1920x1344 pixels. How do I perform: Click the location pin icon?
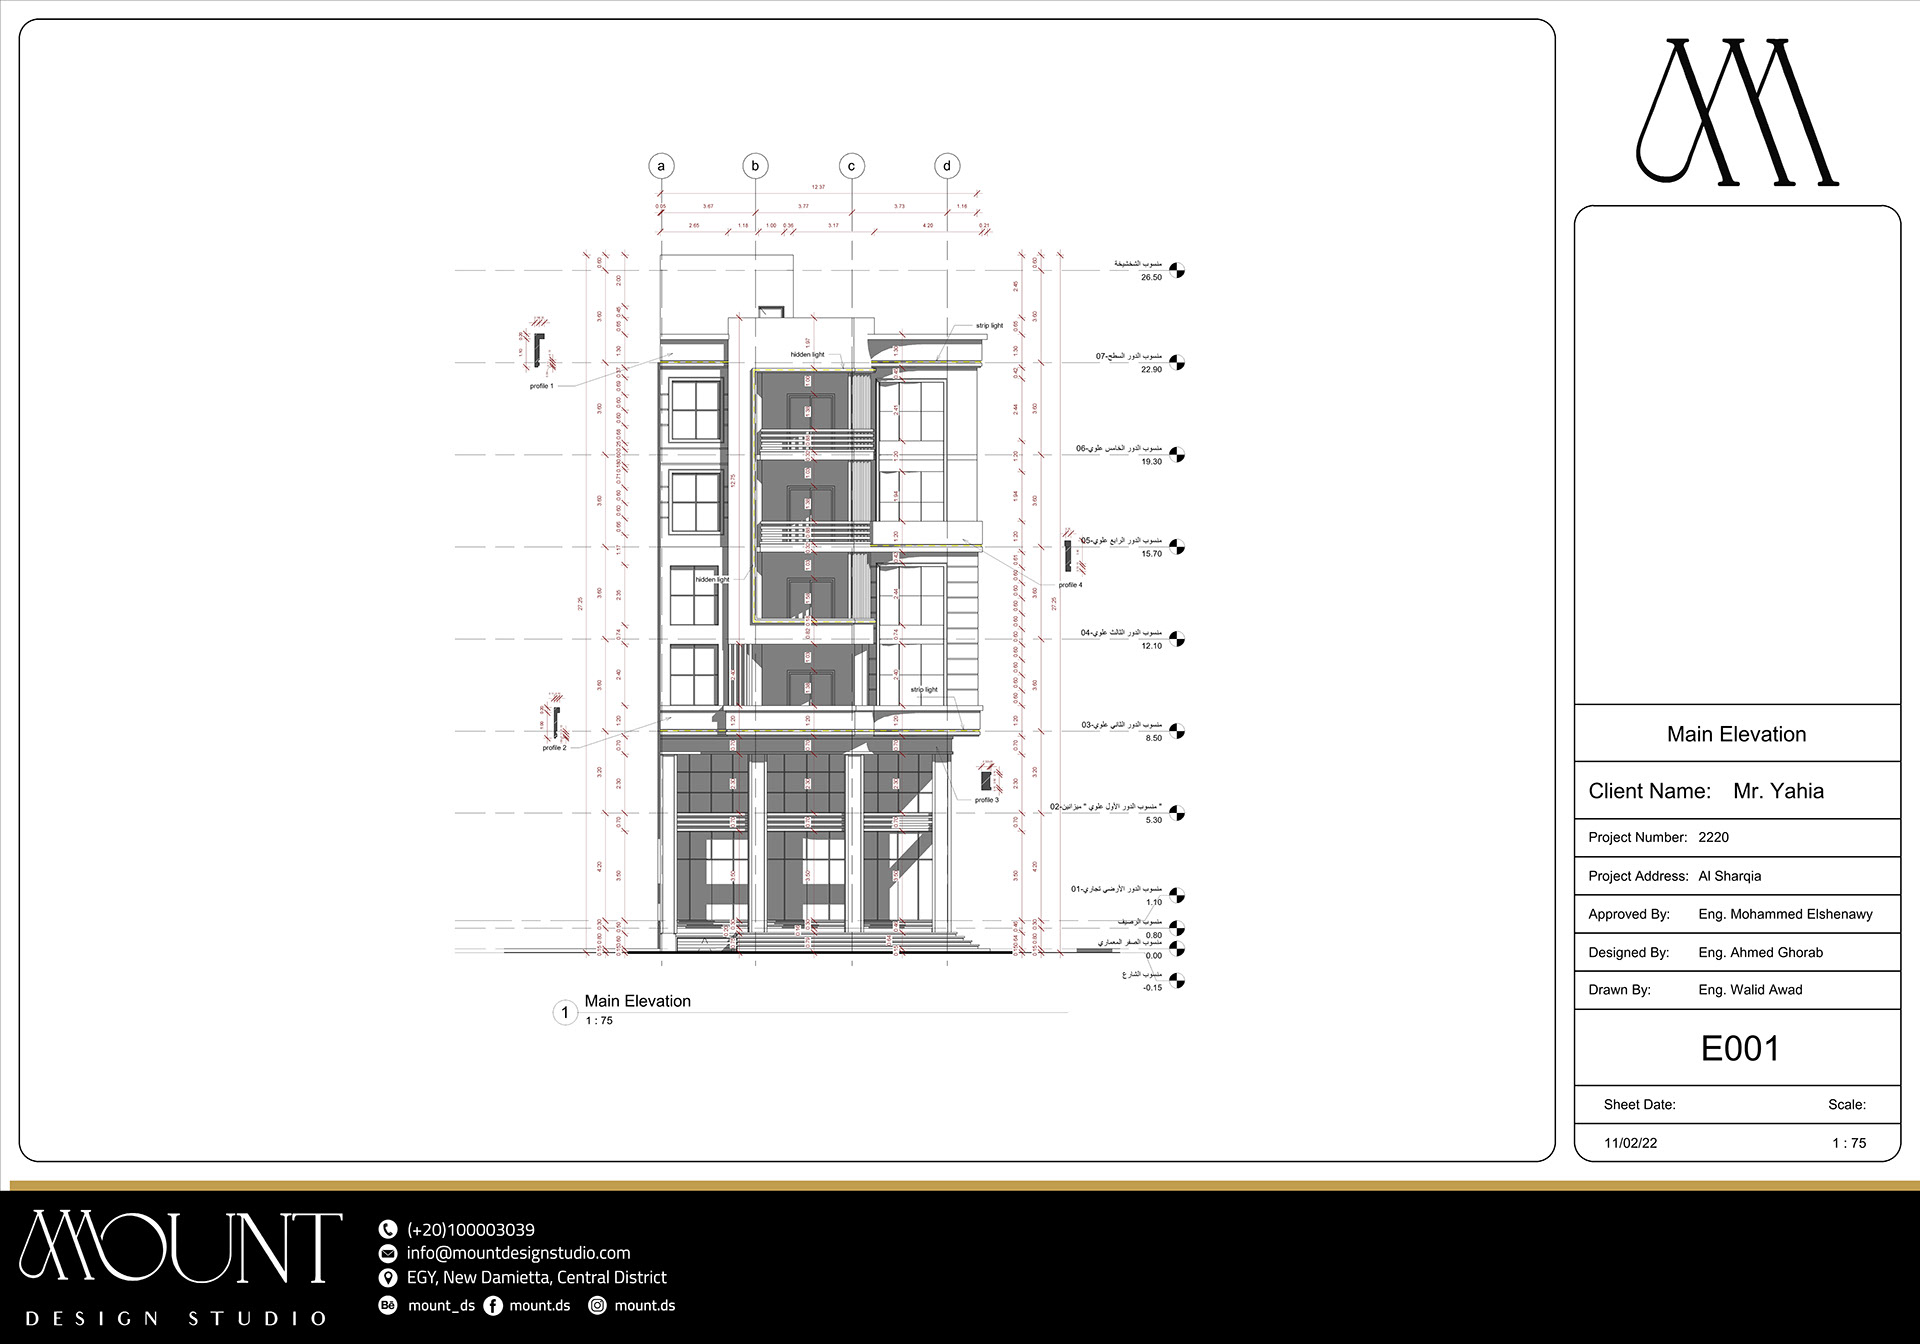tap(388, 1278)
